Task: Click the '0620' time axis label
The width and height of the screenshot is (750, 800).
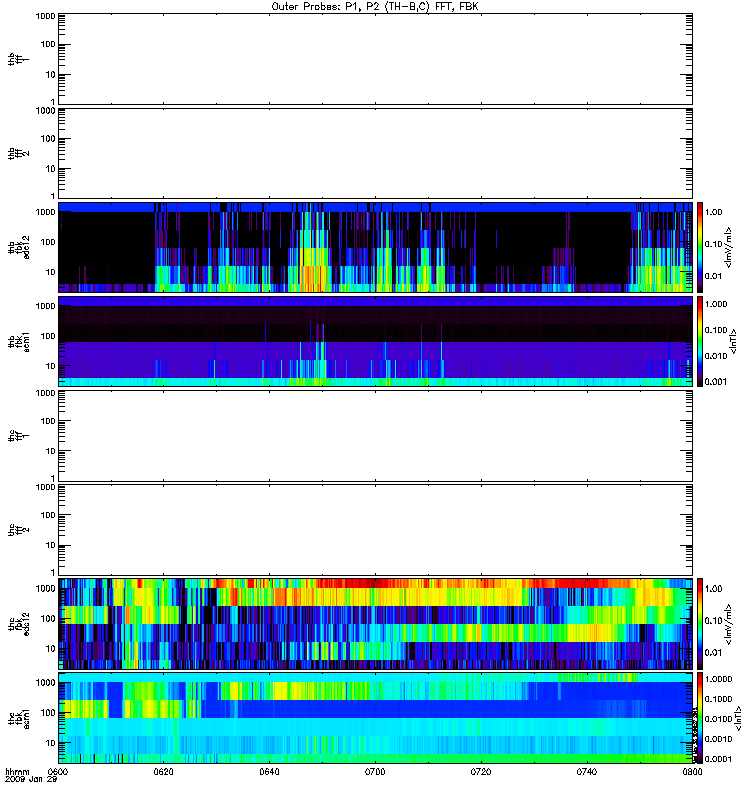Action: tap(163, 771)
